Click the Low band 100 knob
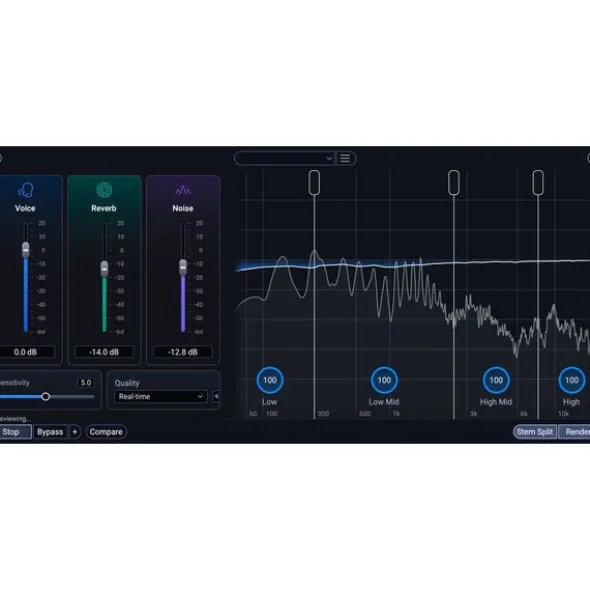Viewport: 590px width, 591px height. [270, 380]
